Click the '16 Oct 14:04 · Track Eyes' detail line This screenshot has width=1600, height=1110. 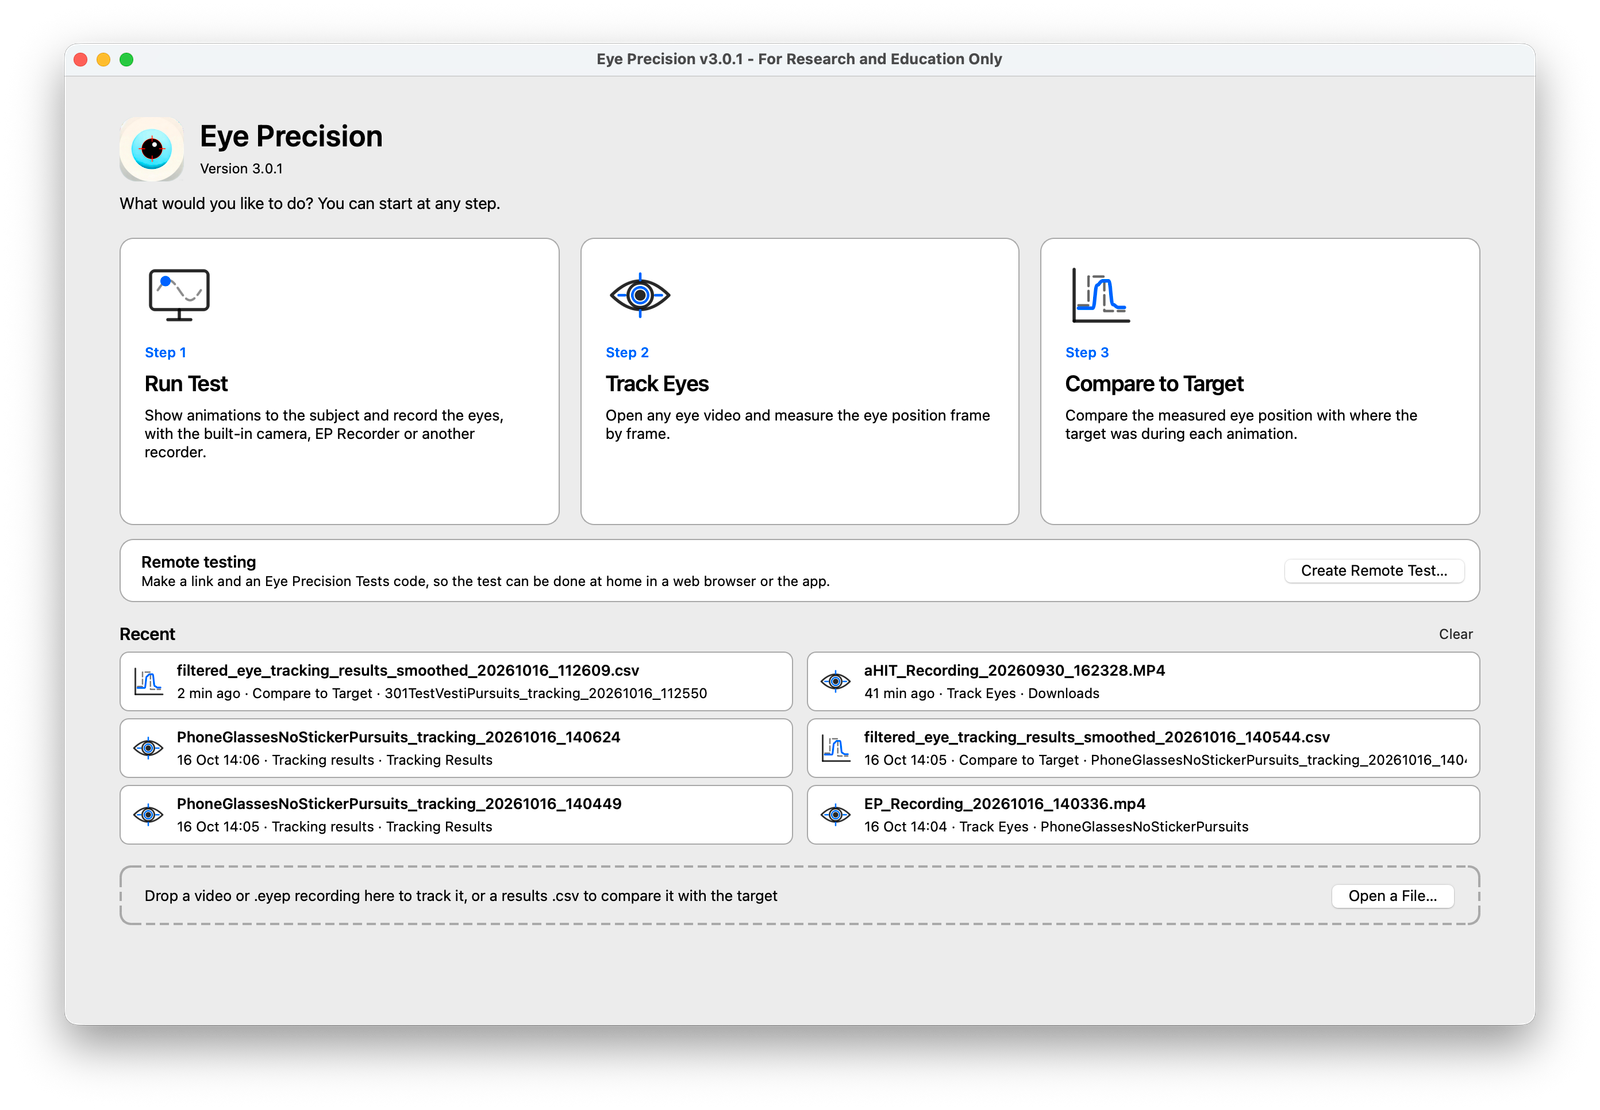pyautogui.click(x=1056, y=827)
